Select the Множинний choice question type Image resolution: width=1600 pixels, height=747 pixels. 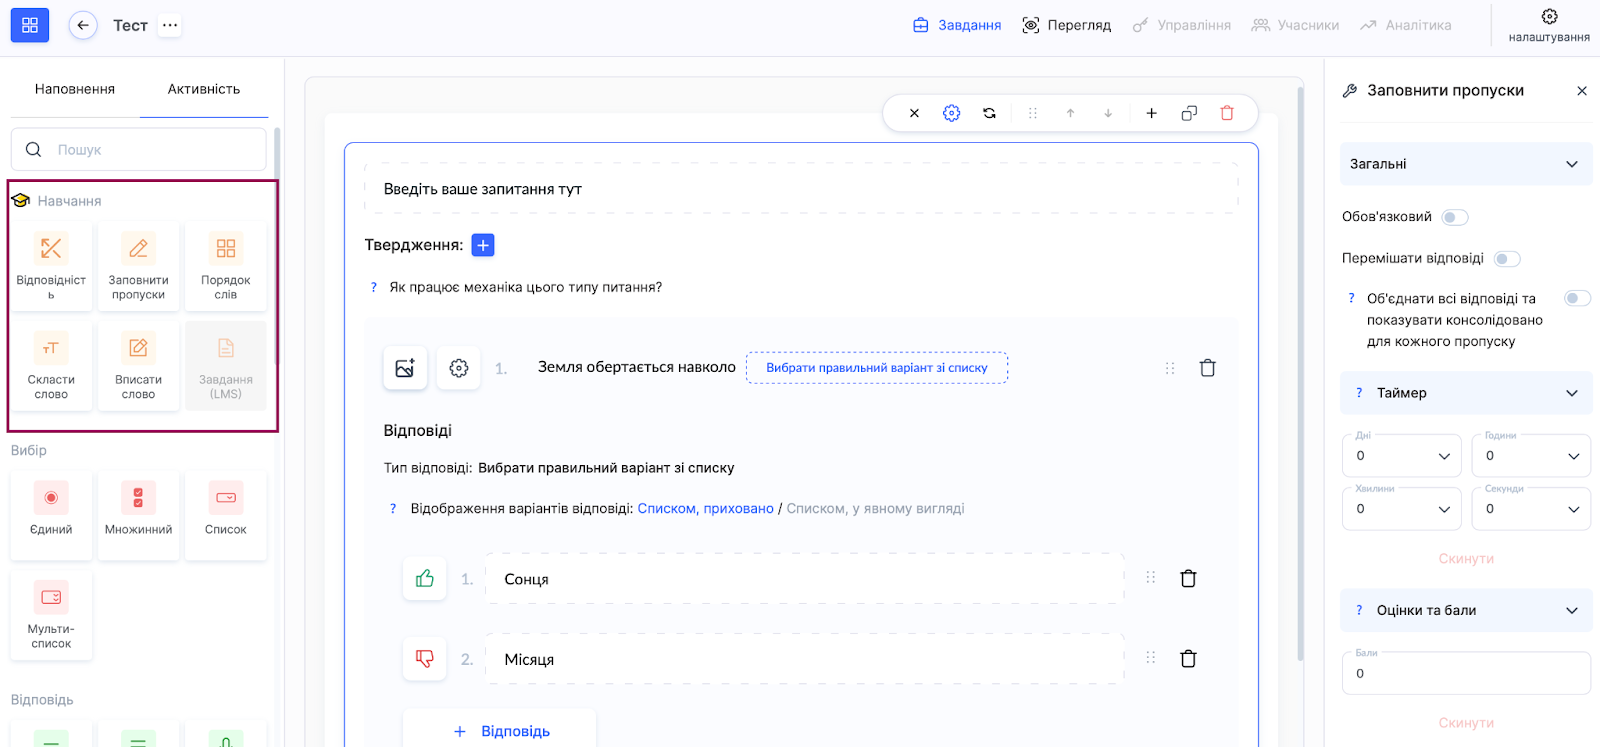coord(138,515)
